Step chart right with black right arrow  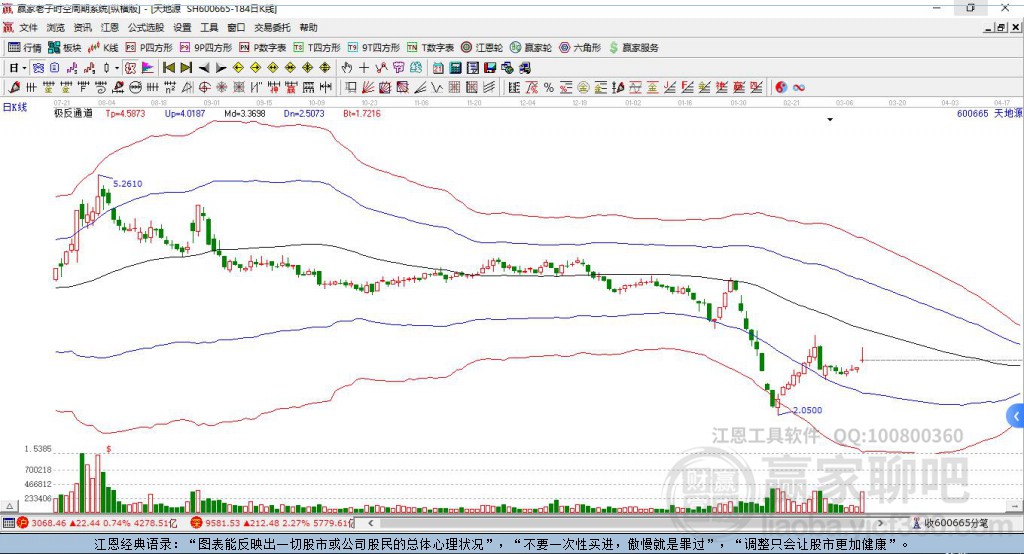(221, 68)
